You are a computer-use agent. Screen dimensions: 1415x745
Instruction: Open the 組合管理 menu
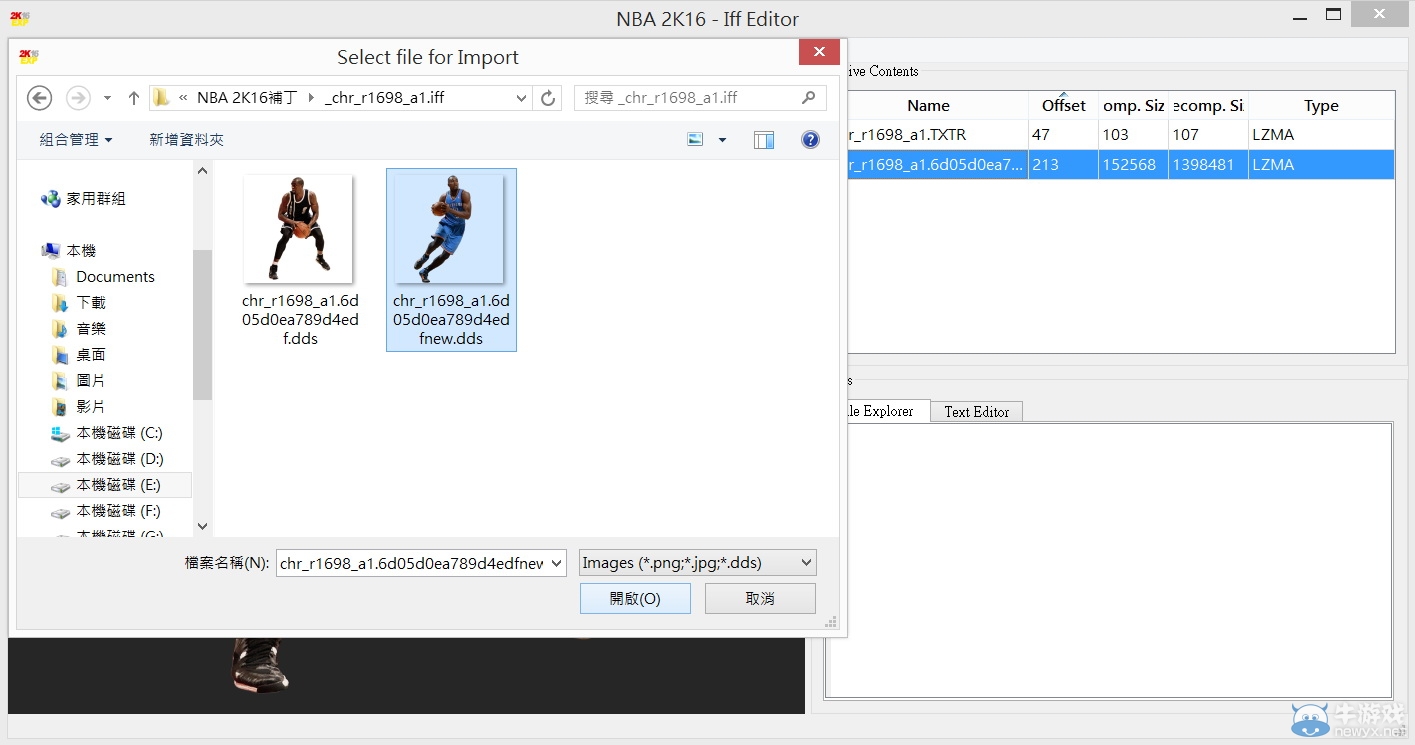[x=75, y=140]
